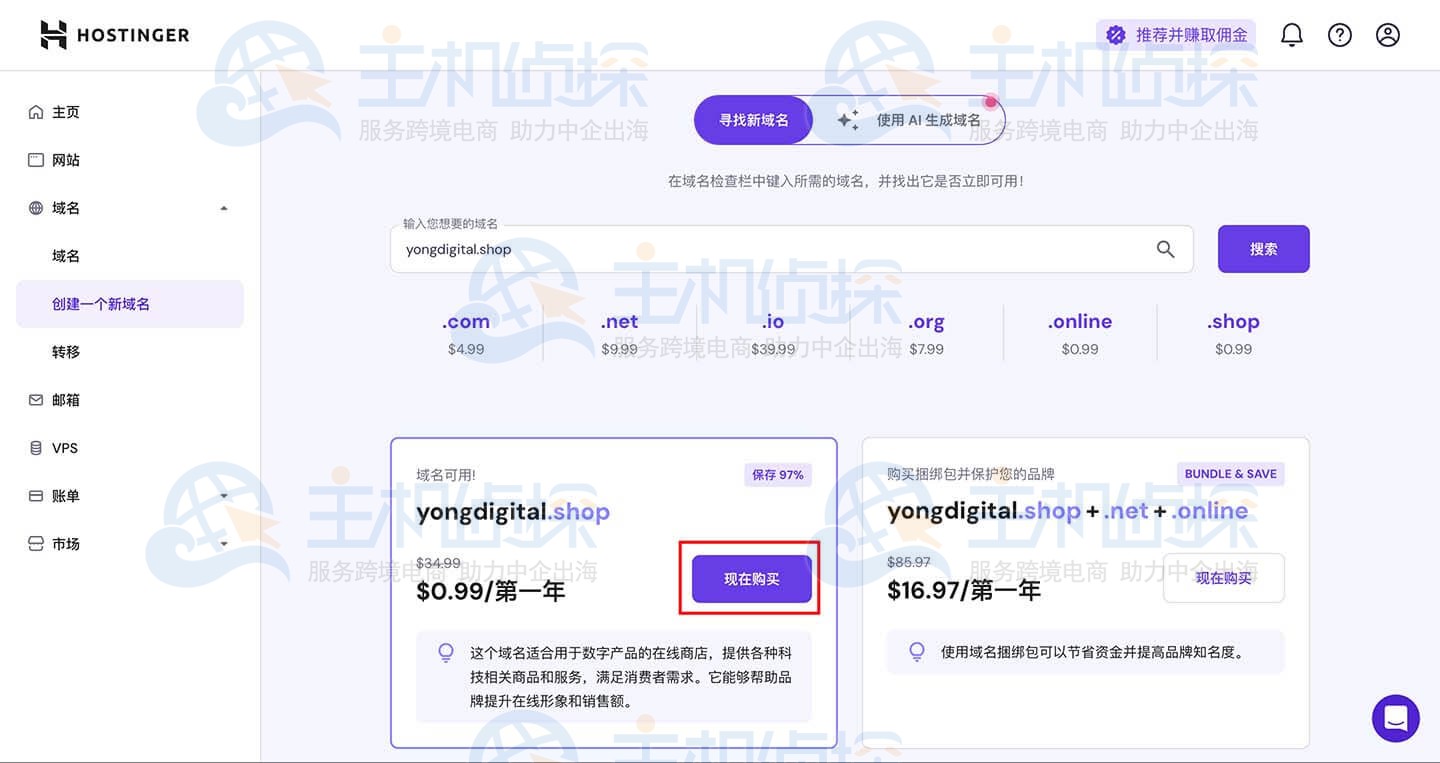Click the BUNDLE & SAVE badge
This screenshot has width=1440, height=763.
1230,474
